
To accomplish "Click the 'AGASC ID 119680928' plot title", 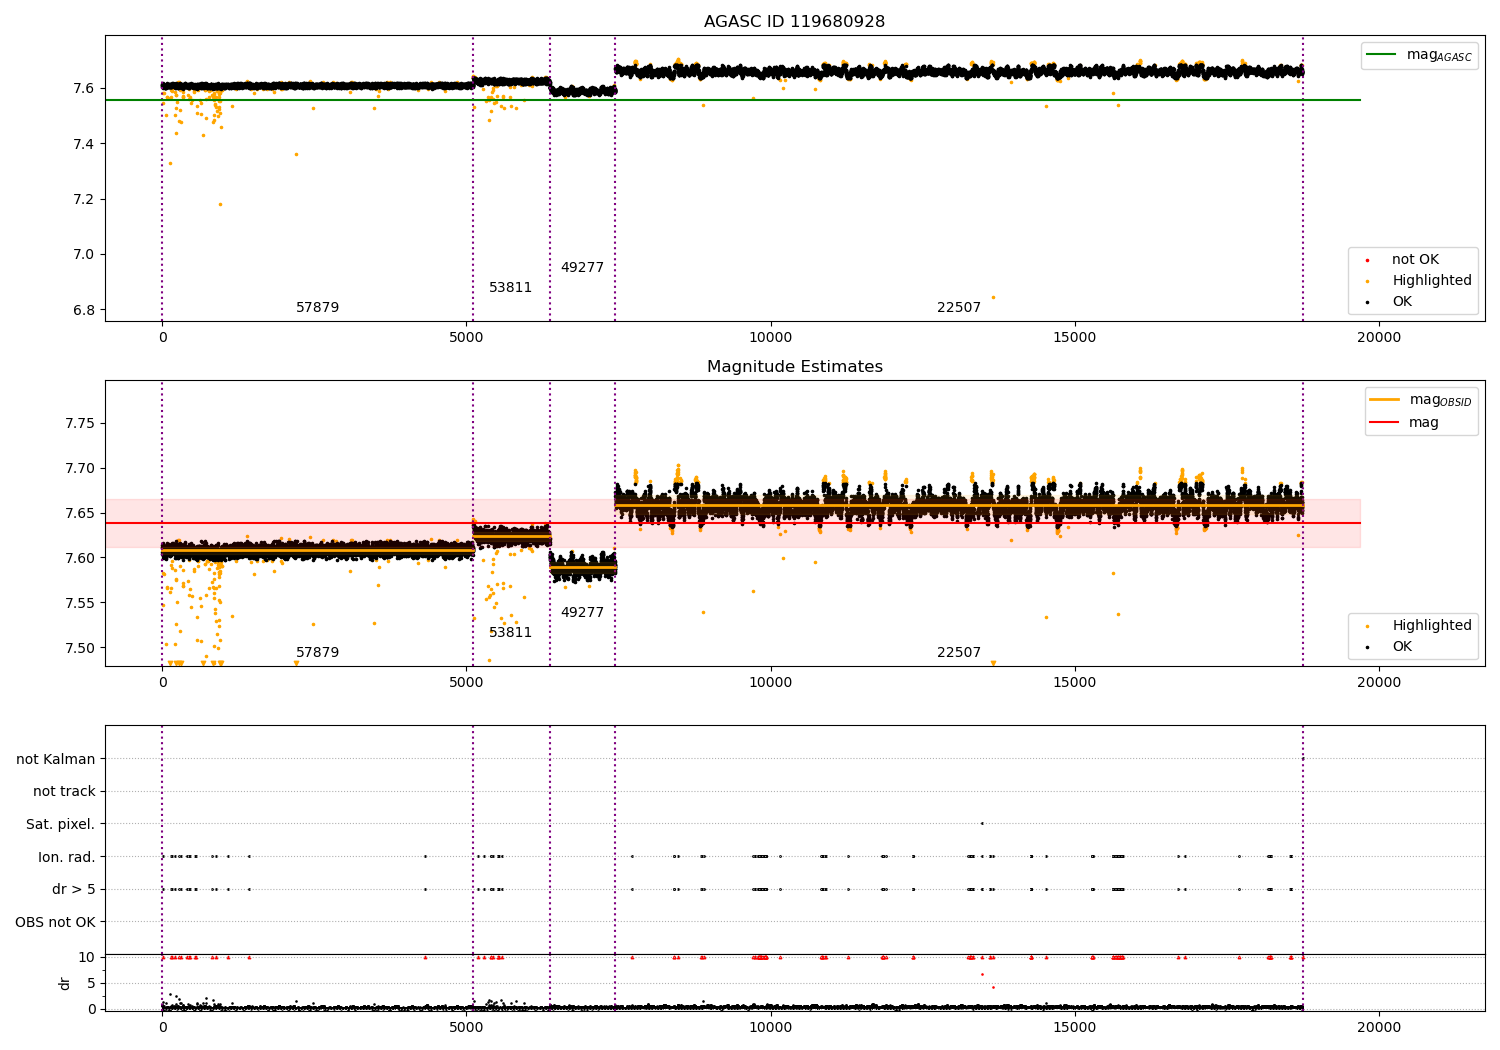I will click(794, 22).
